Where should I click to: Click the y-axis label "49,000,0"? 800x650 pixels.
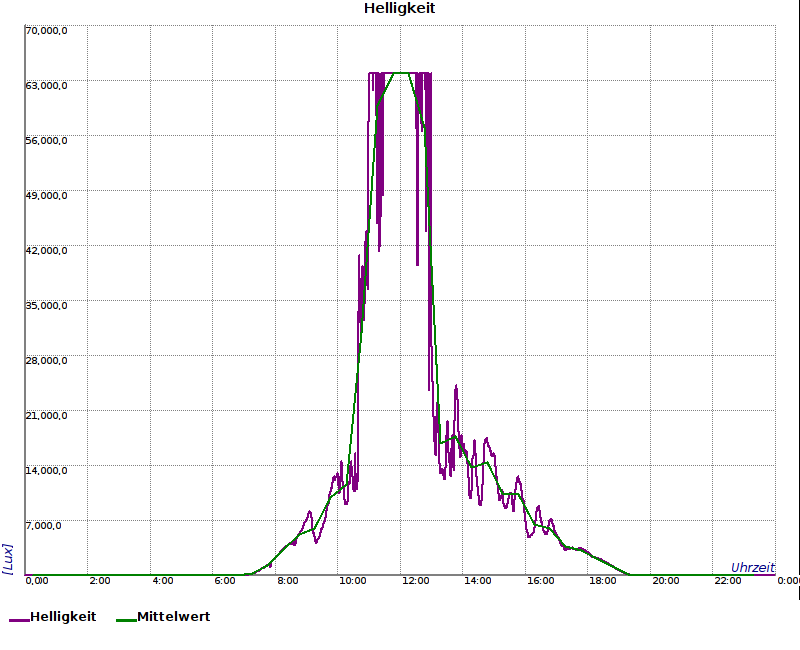(x=46, y=196)
